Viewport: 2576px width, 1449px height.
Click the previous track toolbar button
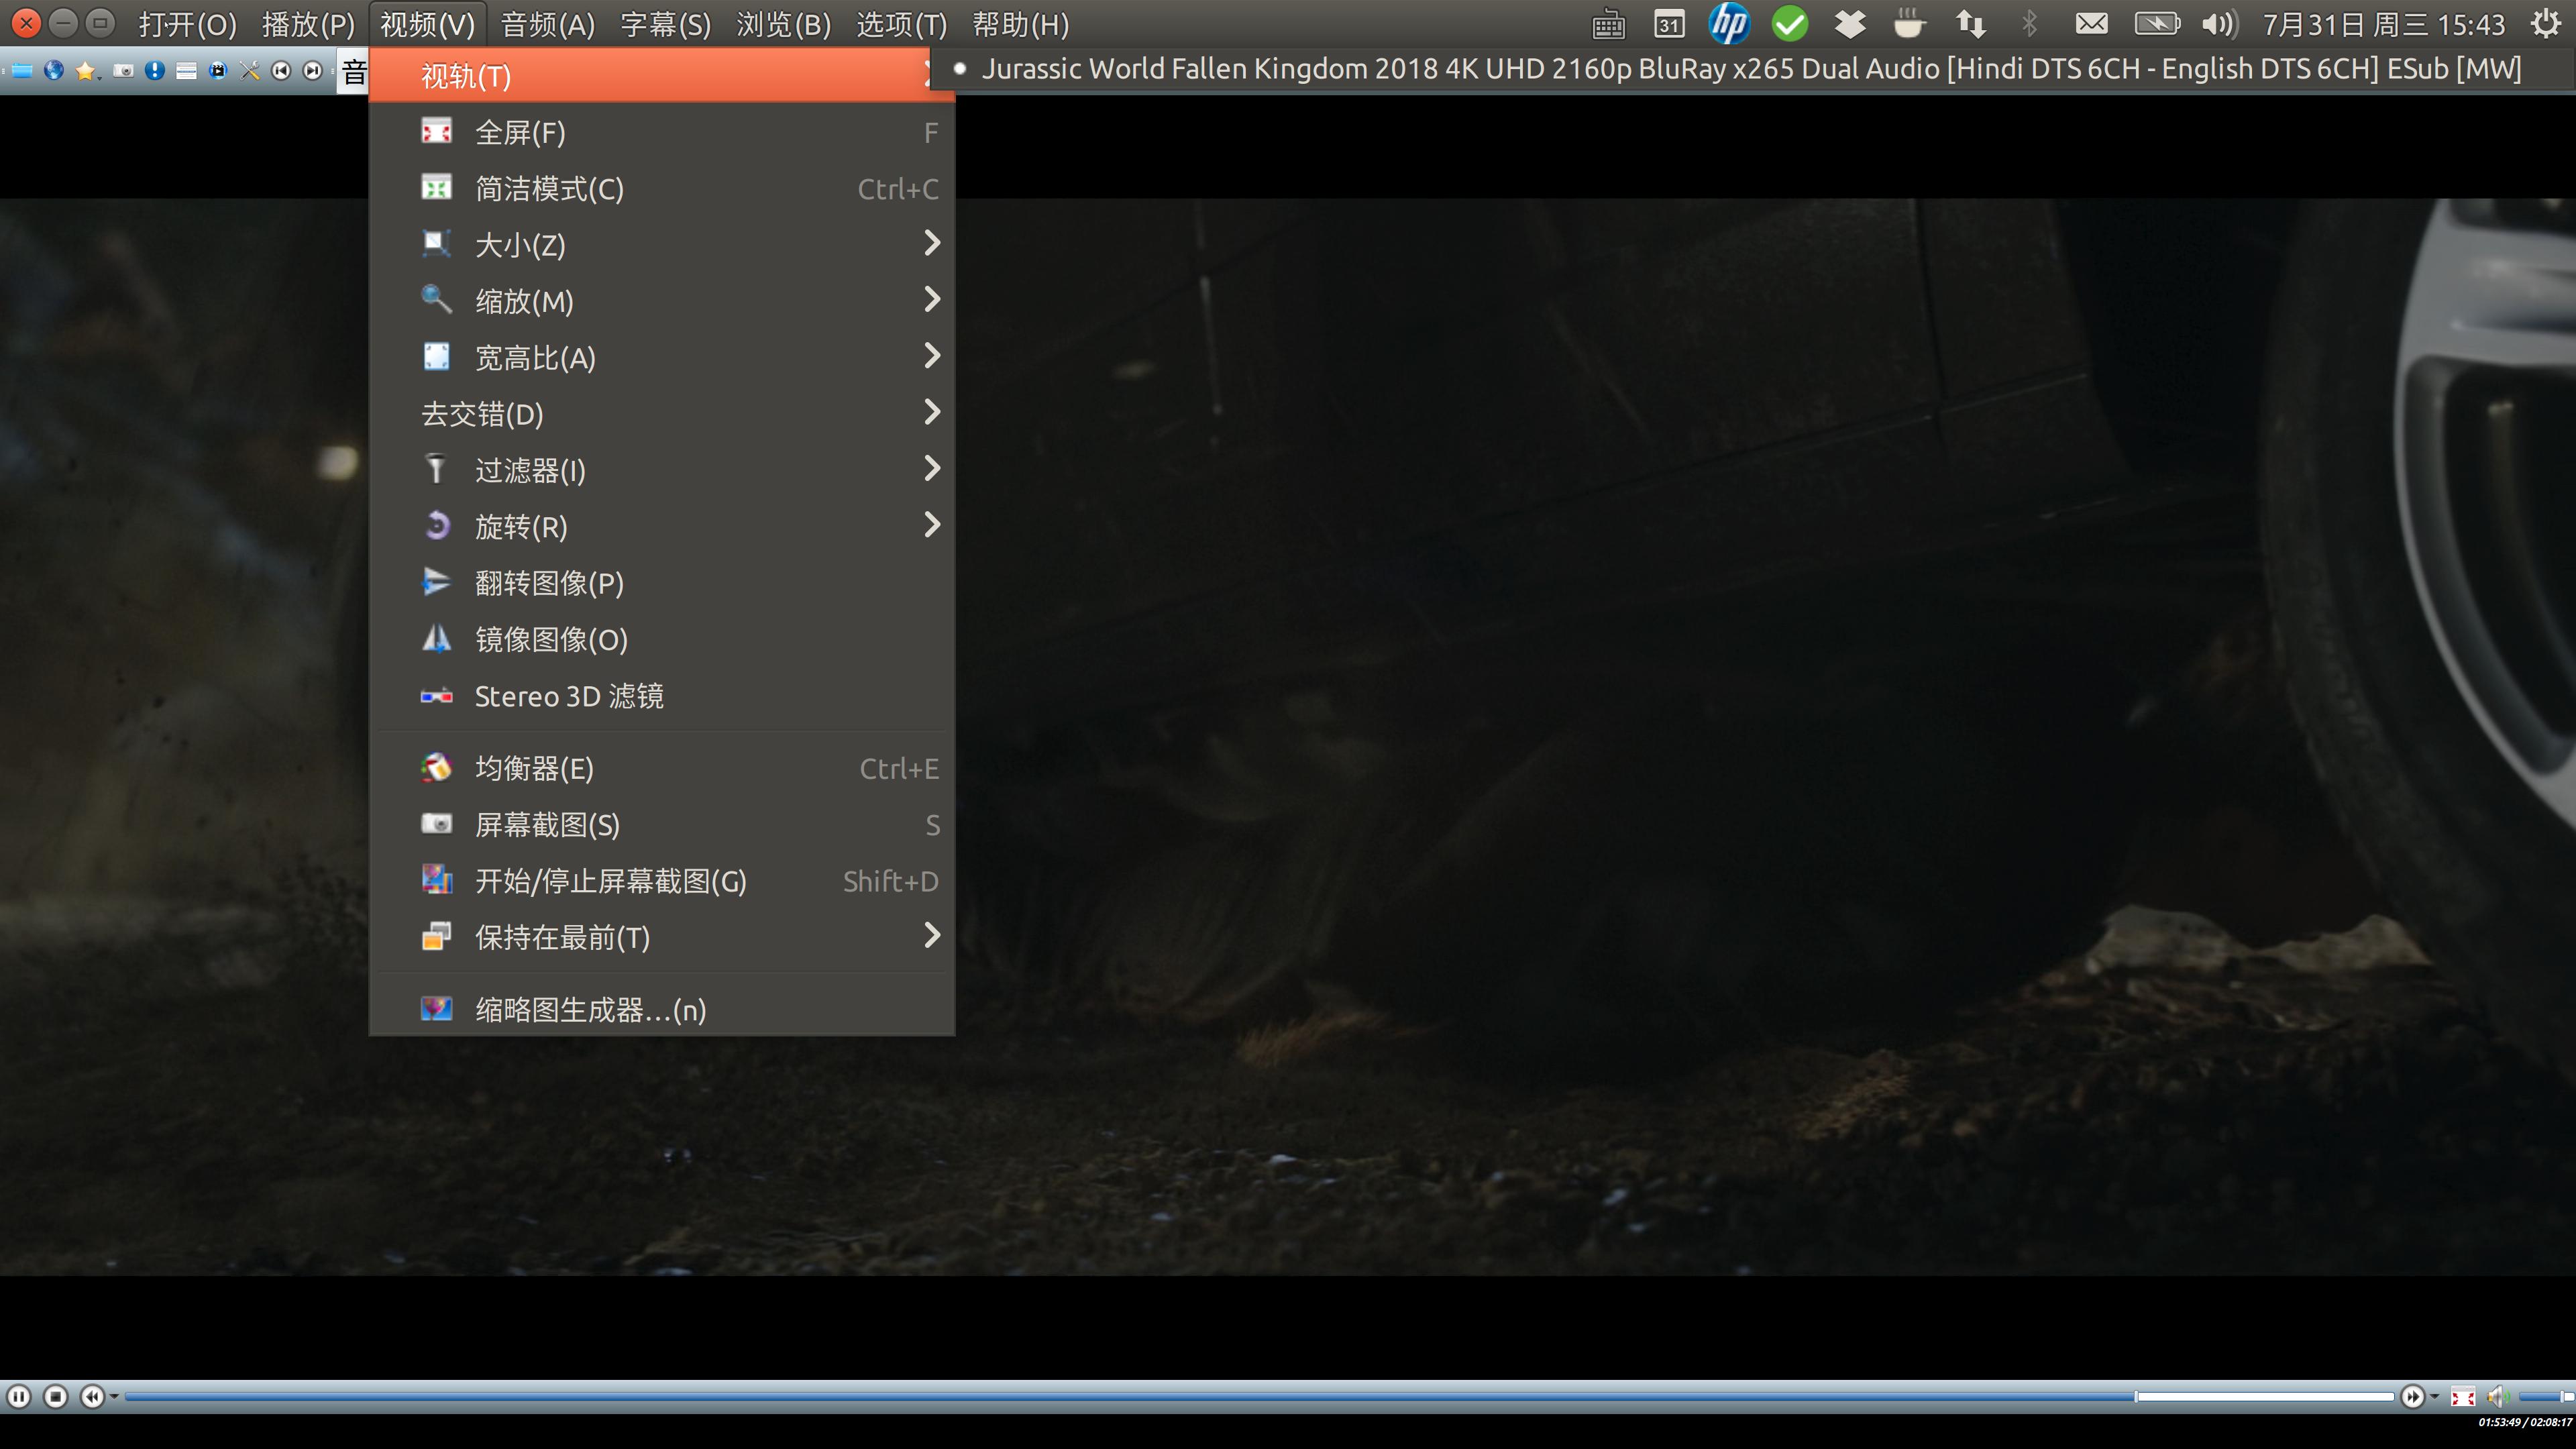tap(281, 71)
